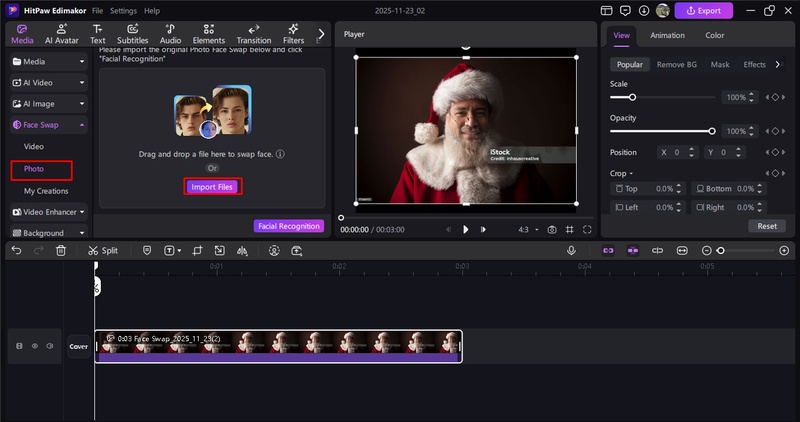Click the Import Files button

(212, 187)
